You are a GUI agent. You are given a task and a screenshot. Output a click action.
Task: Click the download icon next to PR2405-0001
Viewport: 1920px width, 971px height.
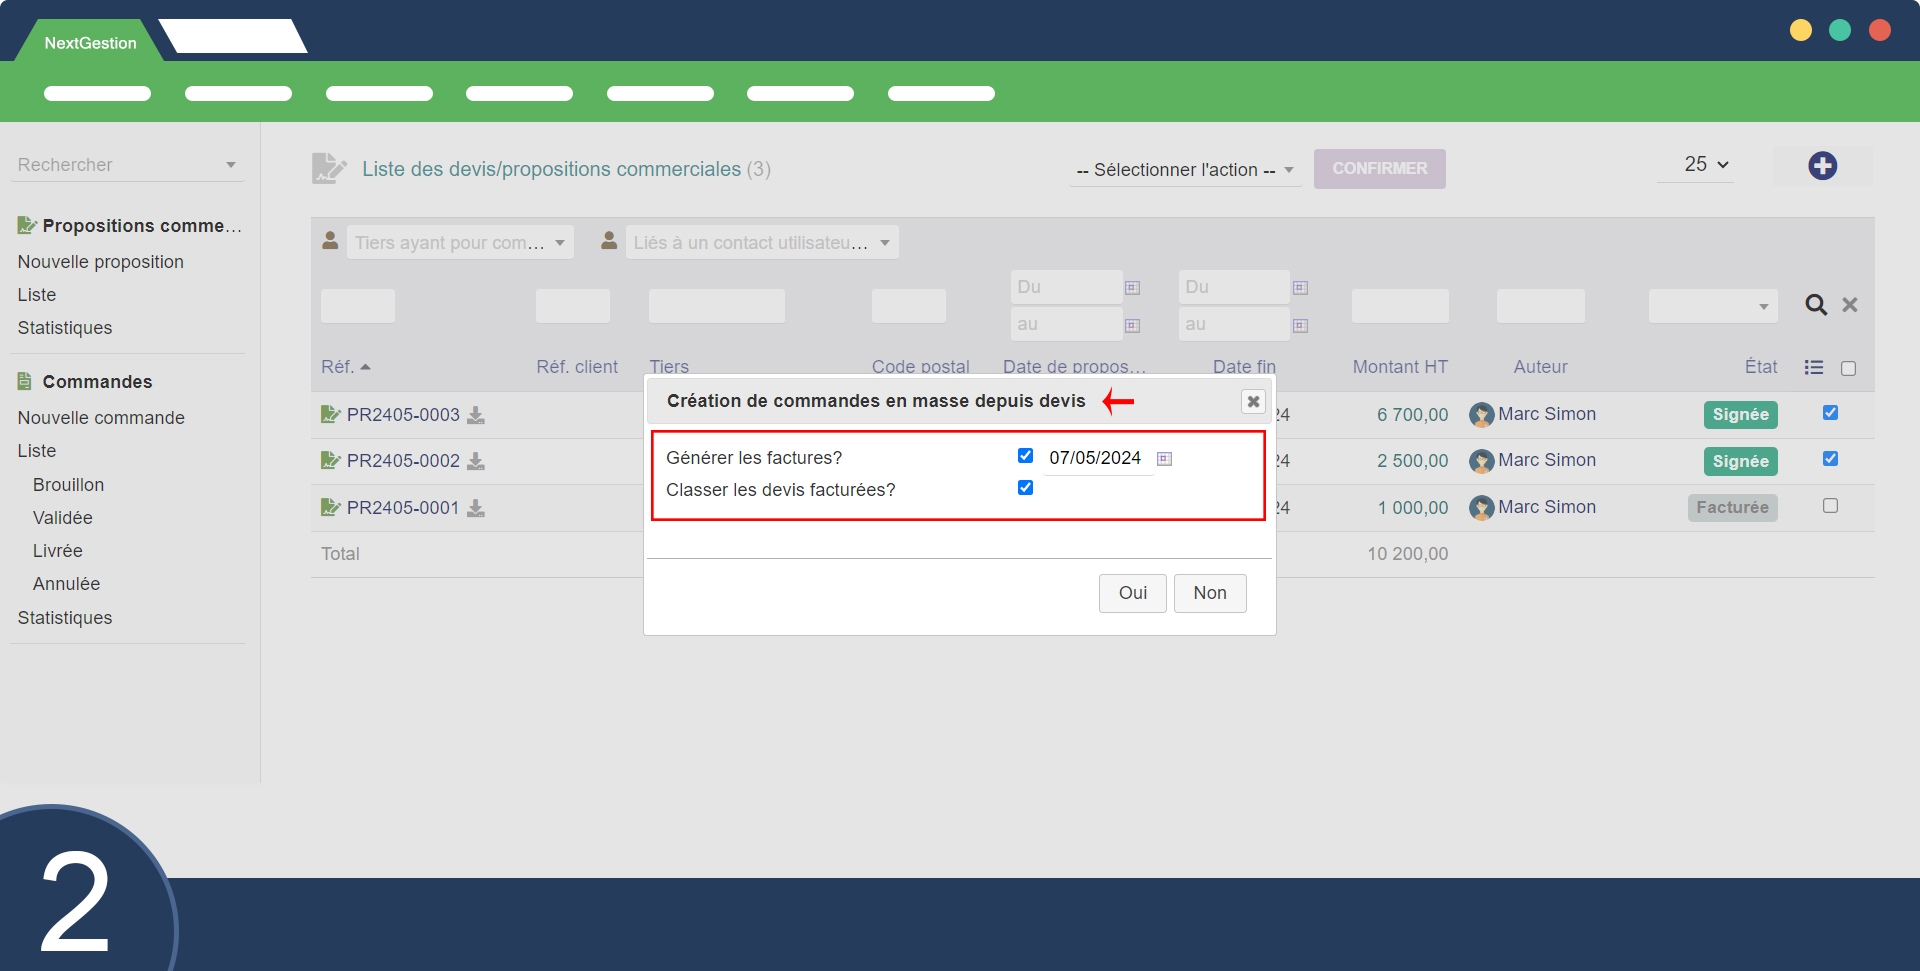coord(476,508)
